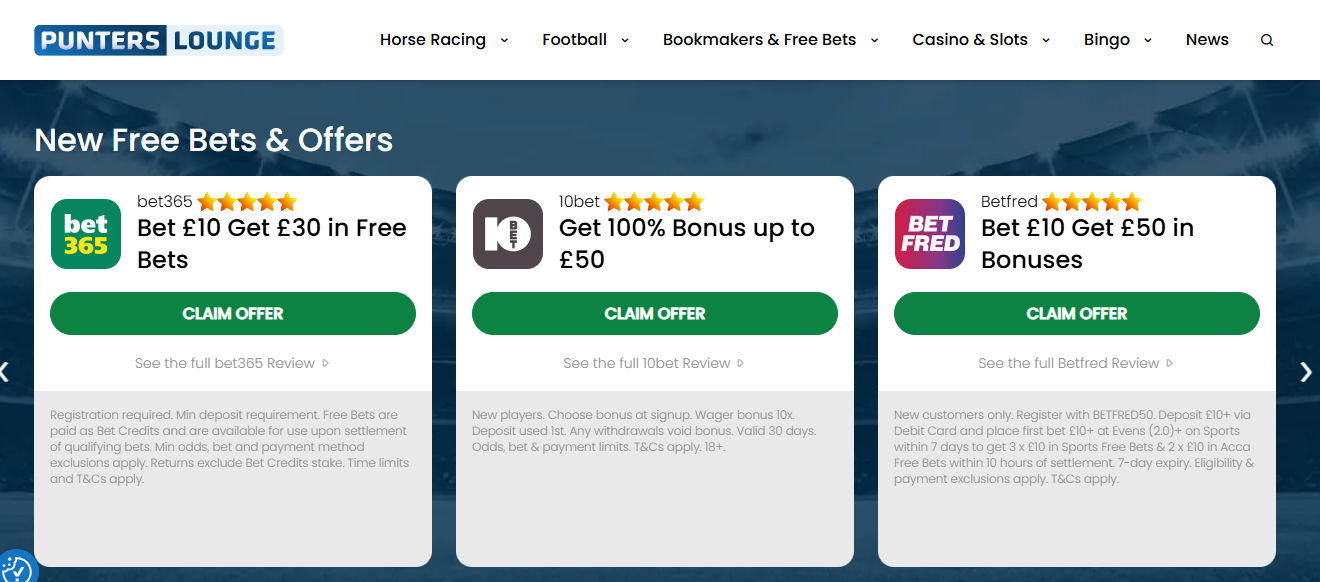This screenshot has width=1320, height=582.
Task: Claim the 10bet bonus offer
Action: click(x=655, y=313)
